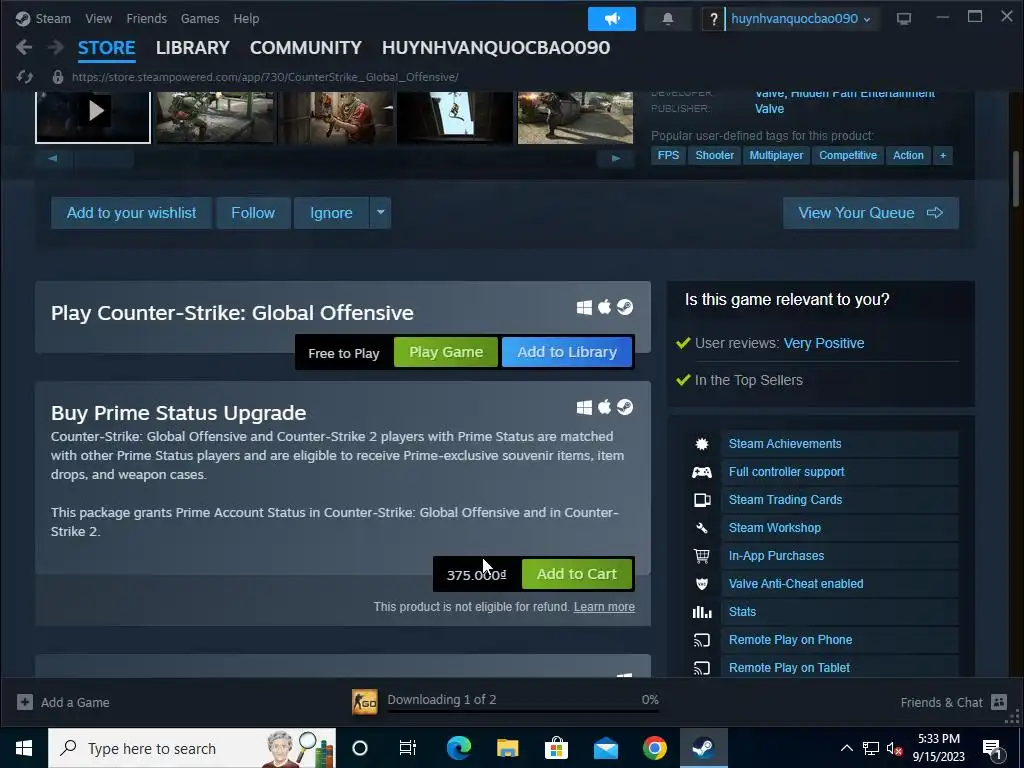The image size is (1024, 768).
Task: Click the Action tag
Action: (908, 155)
